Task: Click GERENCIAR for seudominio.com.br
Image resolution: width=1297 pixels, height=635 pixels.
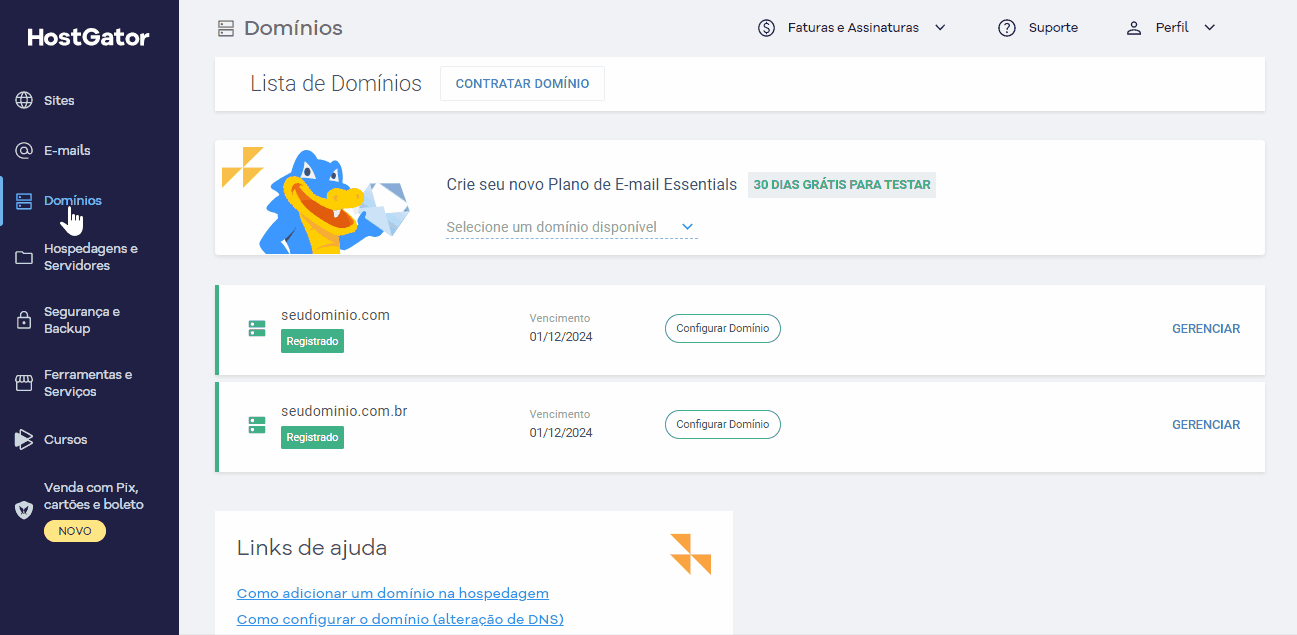Action: 1206,425
